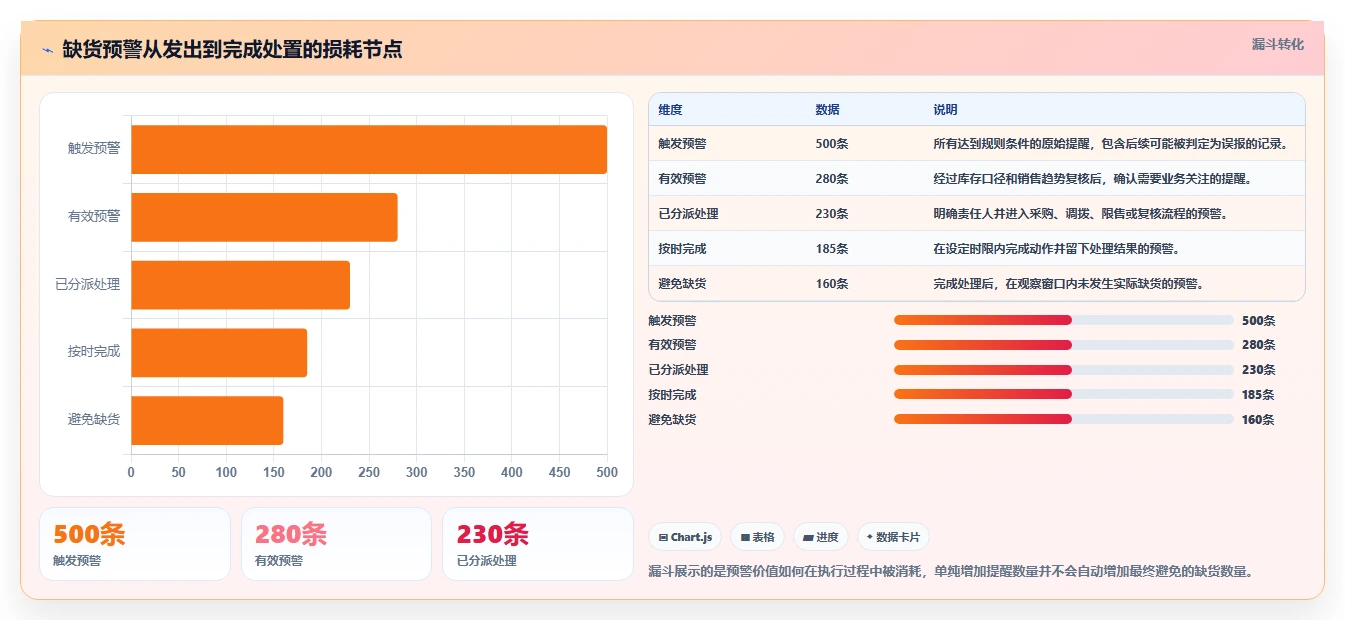Click the 230条 已分派处理 data card
This screenshot has height=620, width=1345.
pos(538,544)
